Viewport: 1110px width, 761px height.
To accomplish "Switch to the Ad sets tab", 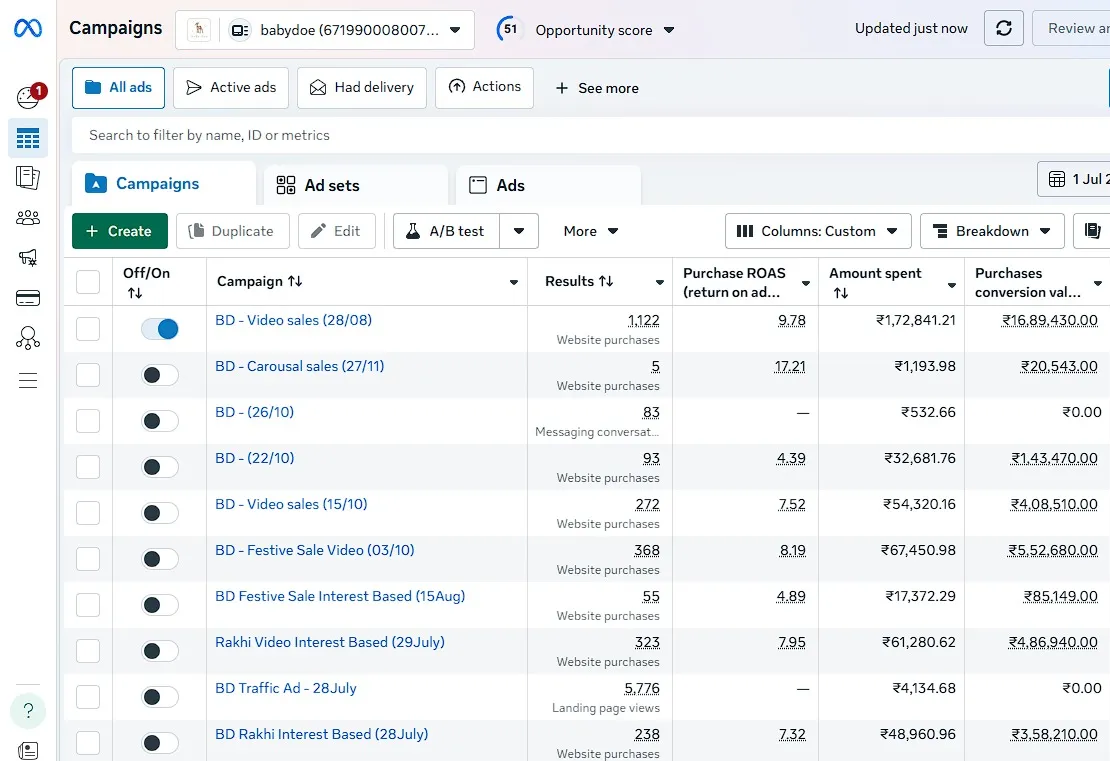I will tap(356, 185).
